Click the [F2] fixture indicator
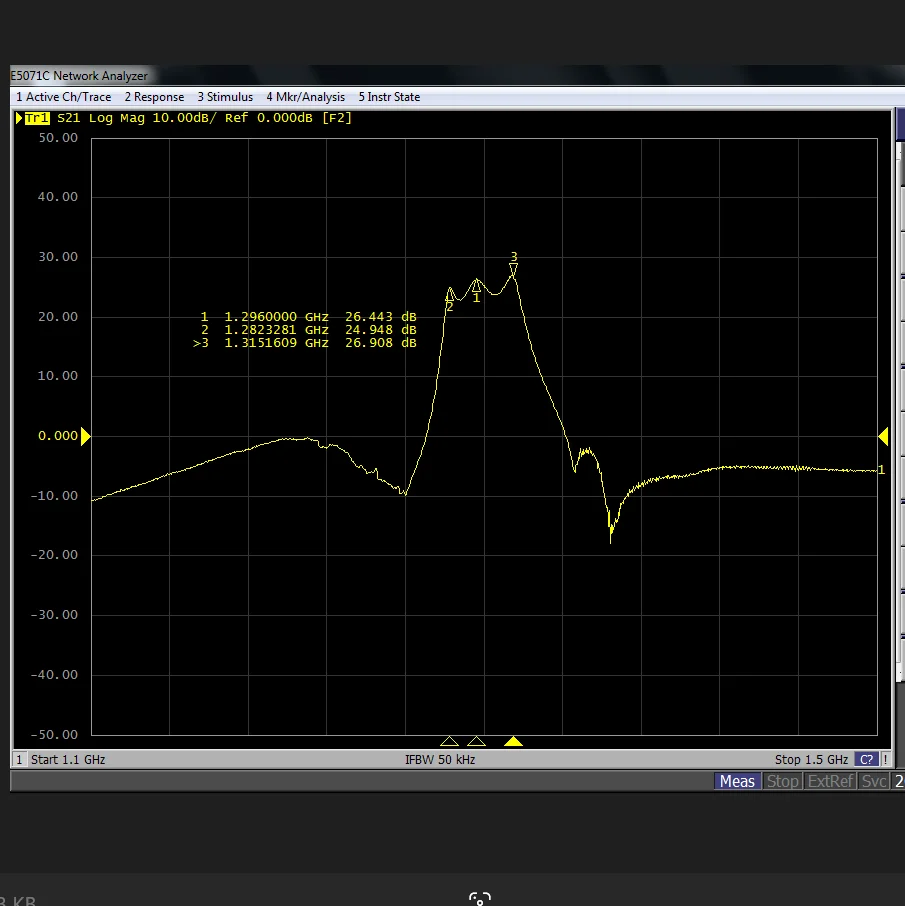Image resolution: width=905 pixels, height=906 pixels. point(337,118)
